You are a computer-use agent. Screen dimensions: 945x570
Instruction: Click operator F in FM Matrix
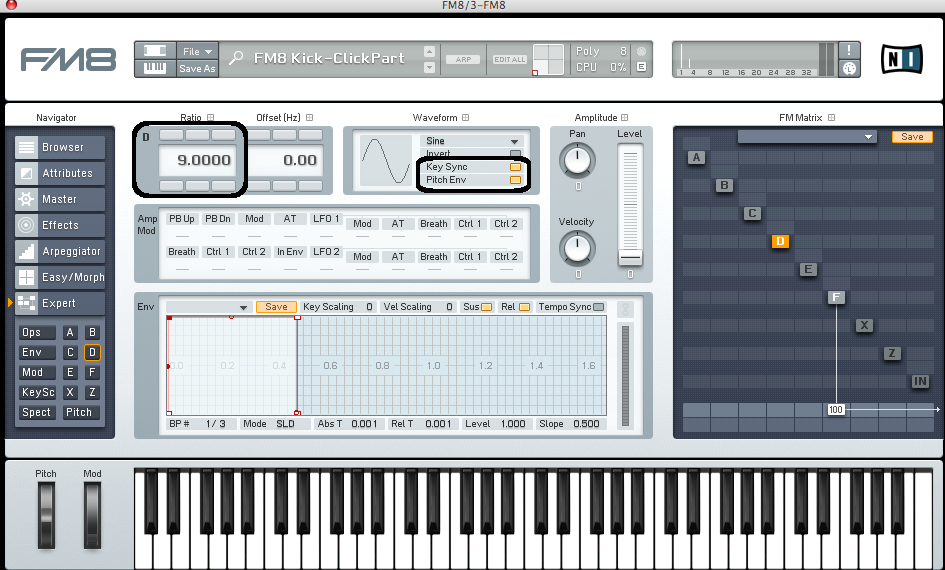pos(836,297)
